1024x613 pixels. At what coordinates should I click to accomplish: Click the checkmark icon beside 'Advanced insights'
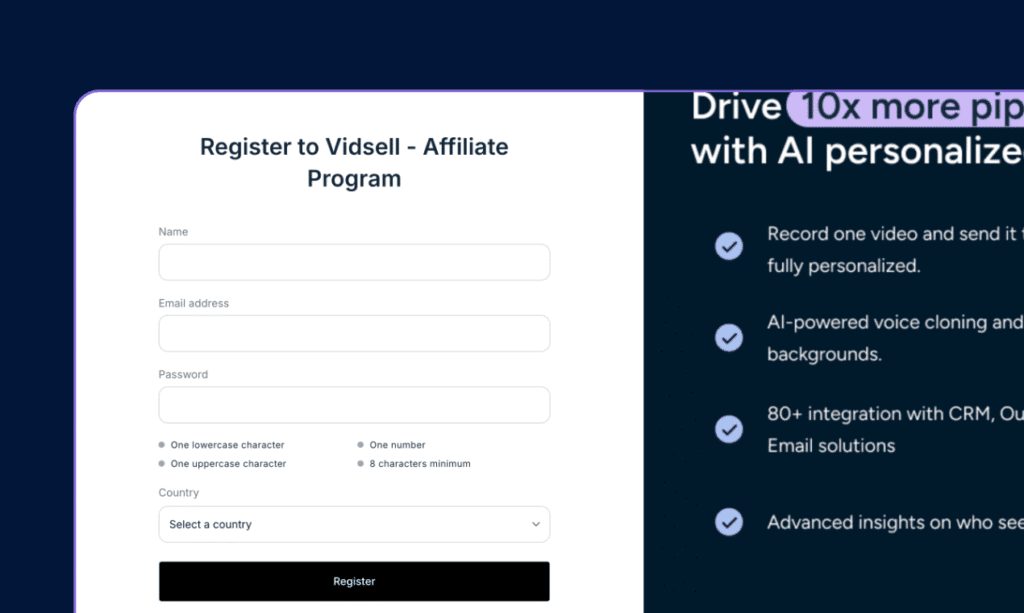click(x=729, y=522)
